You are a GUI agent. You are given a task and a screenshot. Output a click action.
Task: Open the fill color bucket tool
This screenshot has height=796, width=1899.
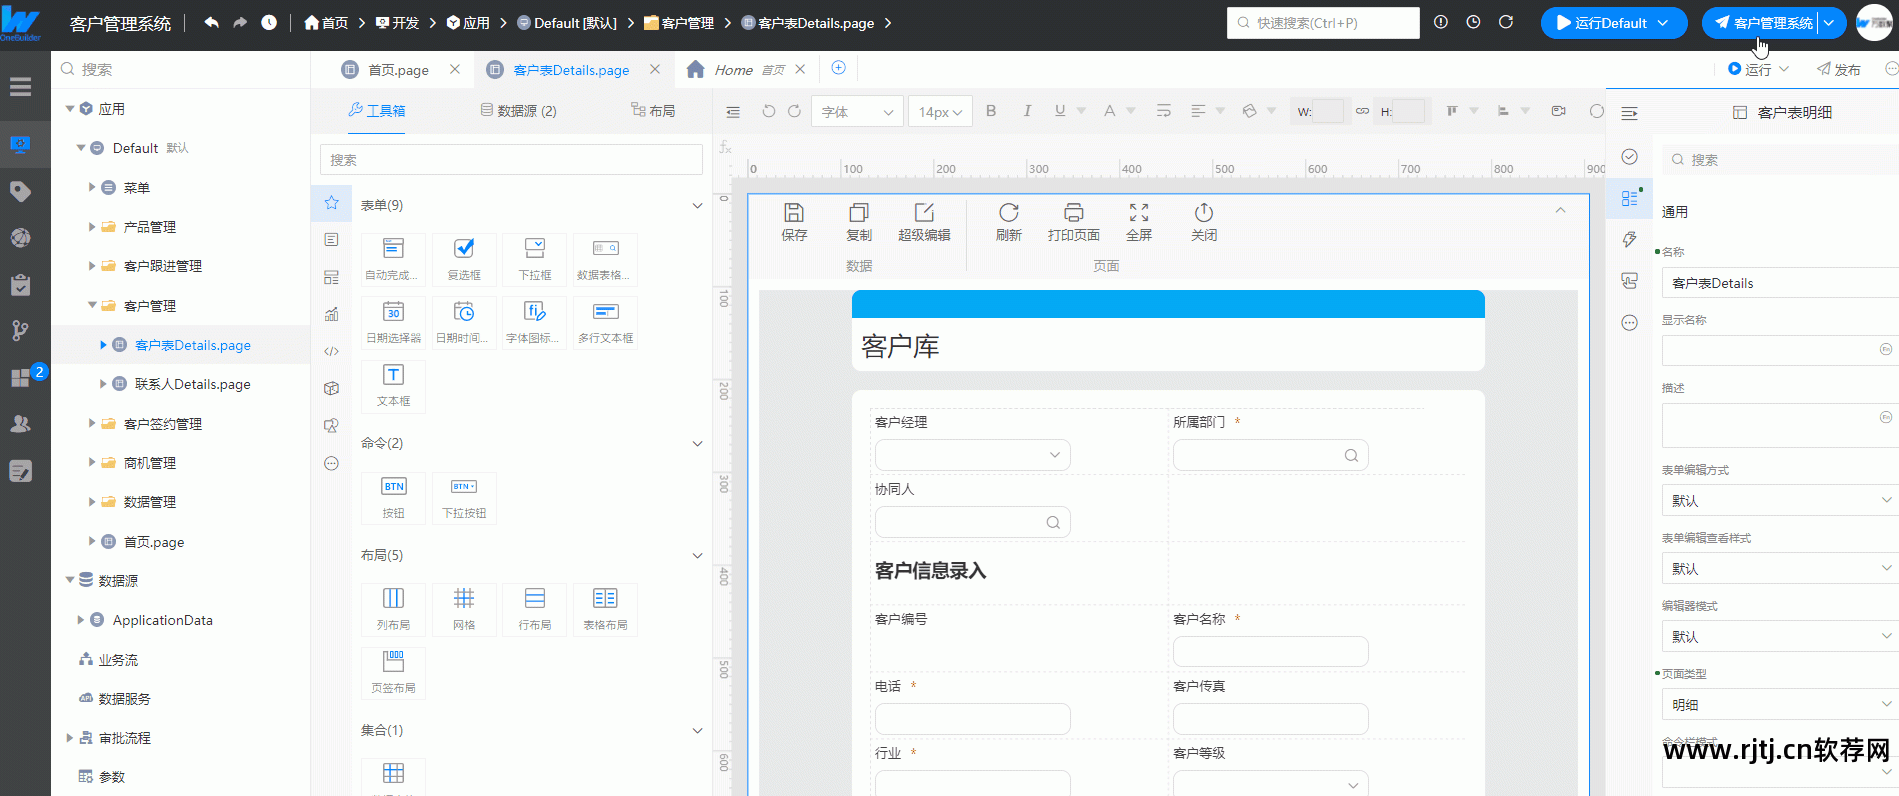1249,111
